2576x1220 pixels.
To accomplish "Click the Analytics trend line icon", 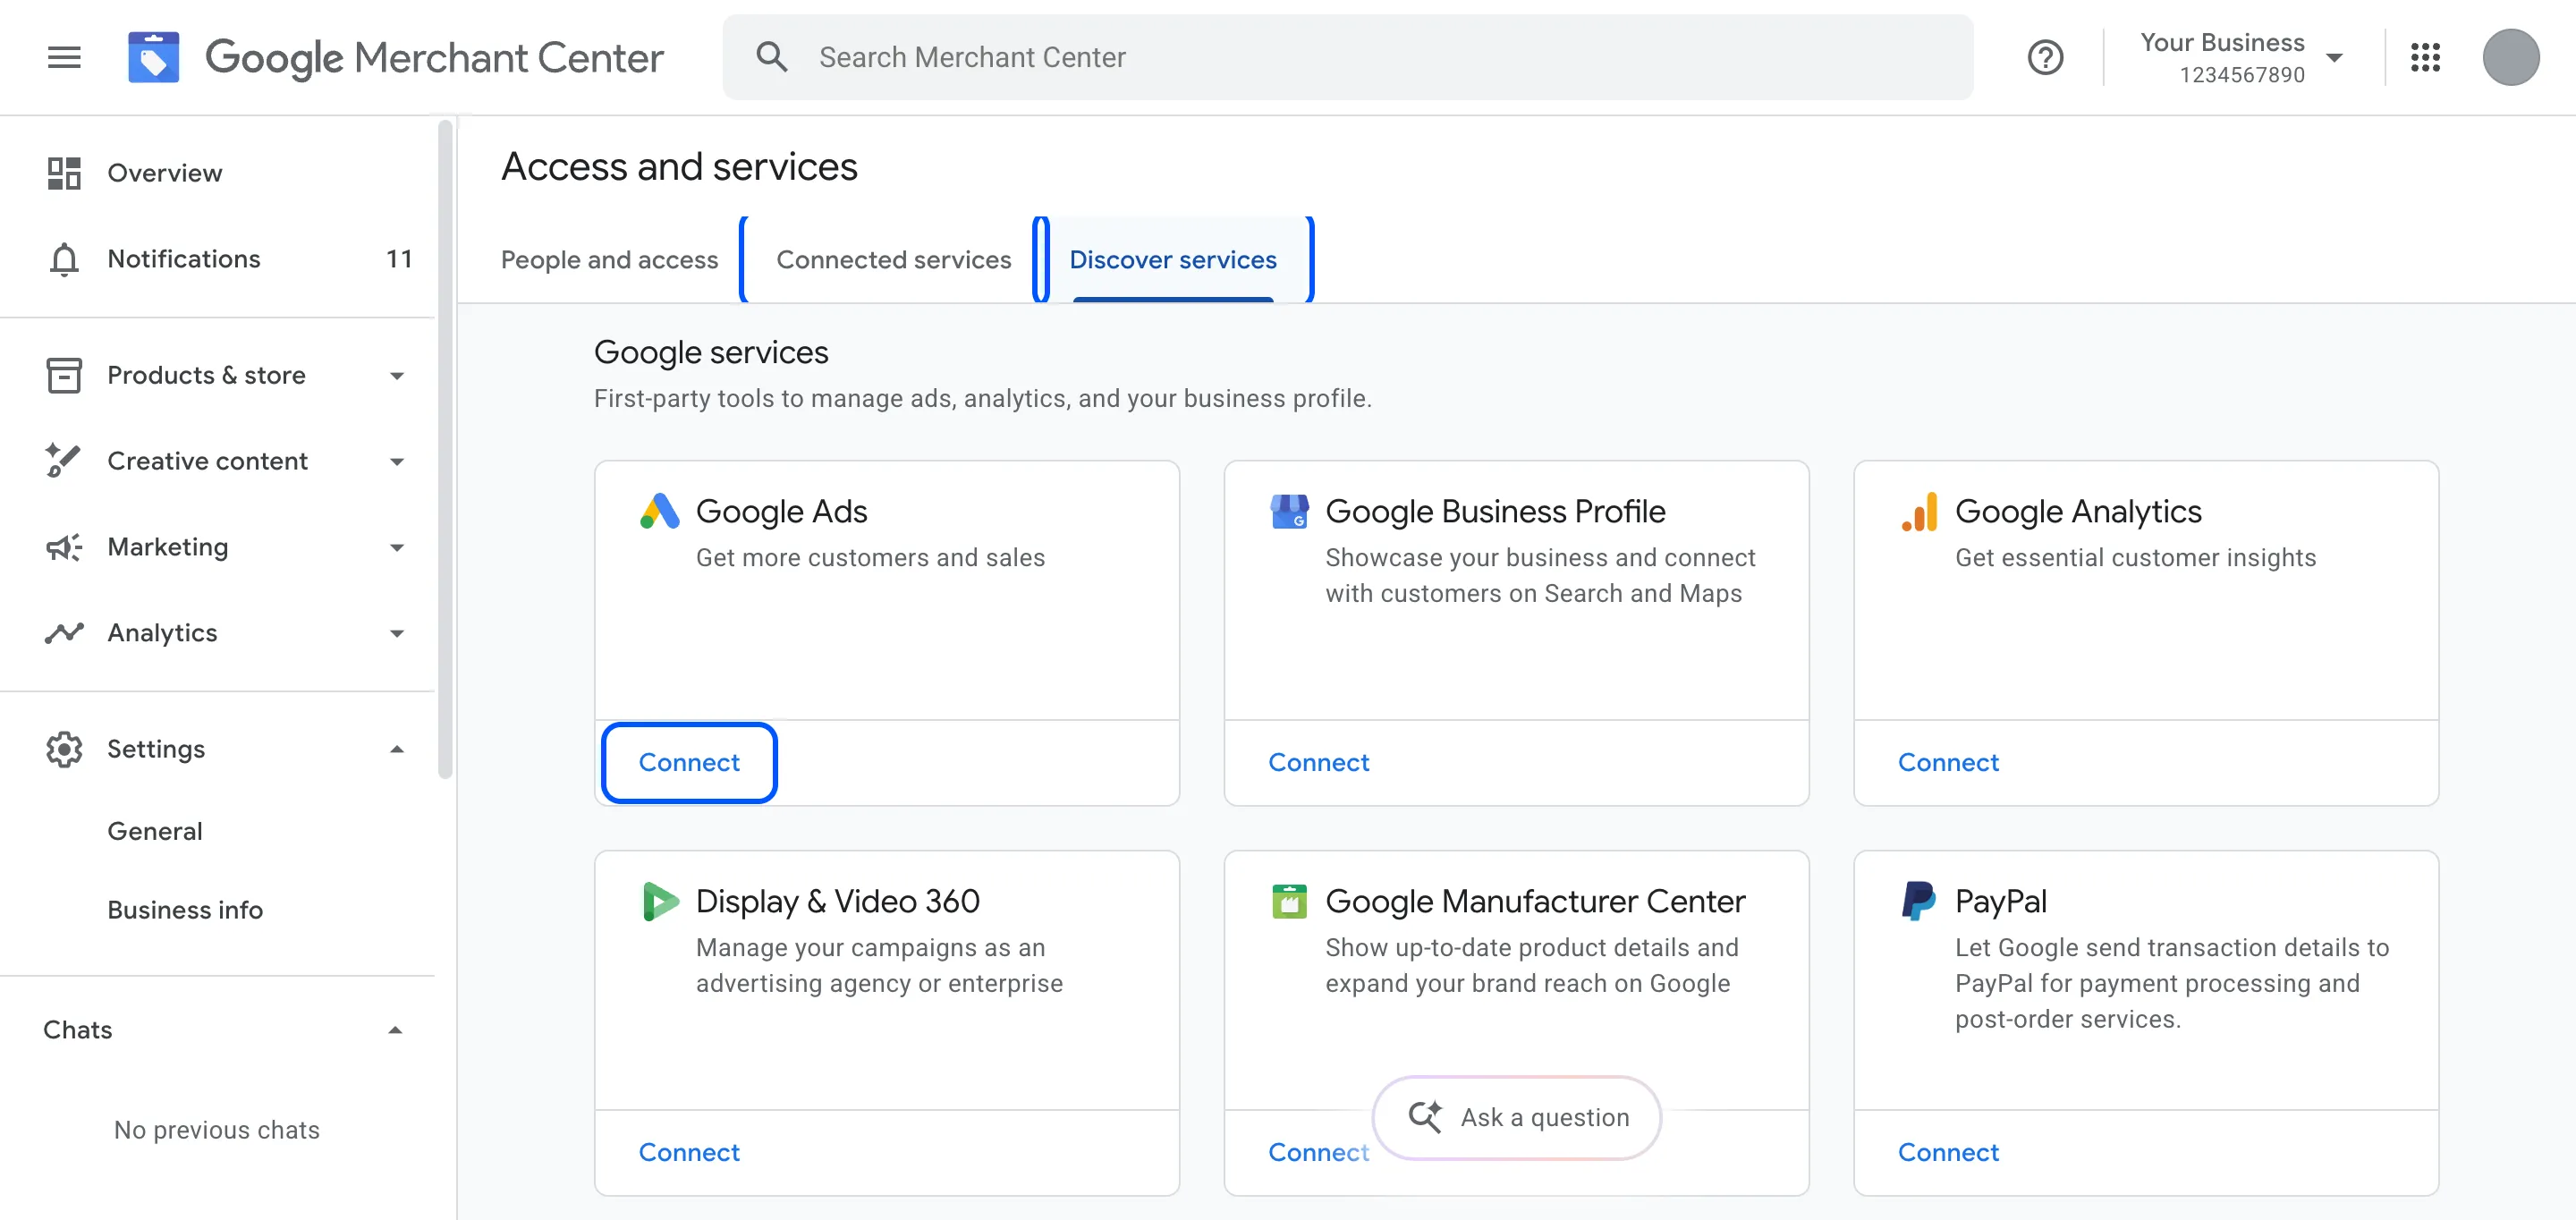I will [x=64, y=633].
